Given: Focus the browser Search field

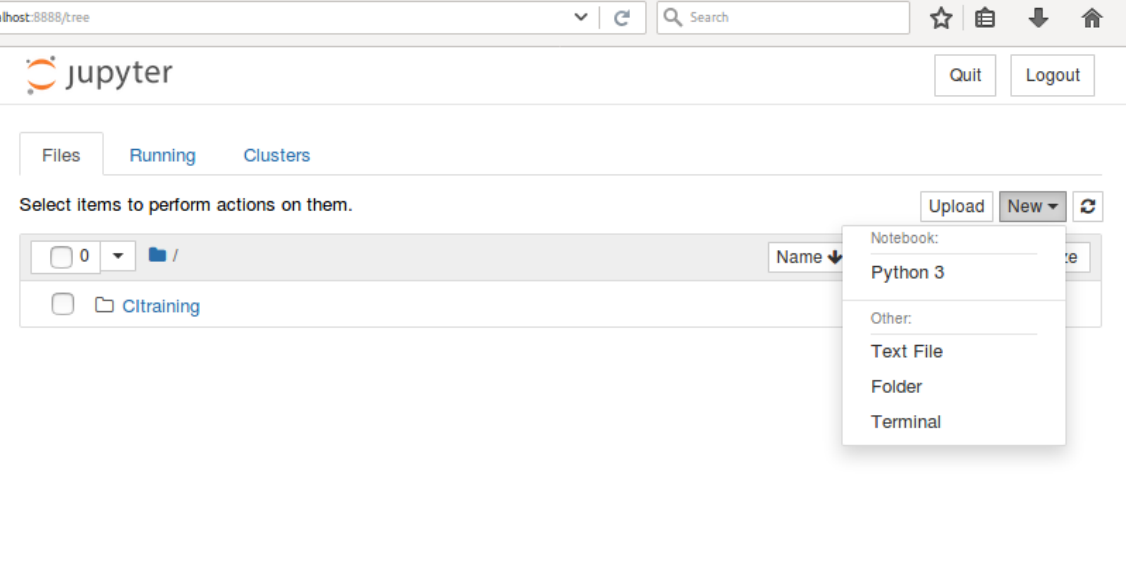Looking at the screenshot, I should 790,18.
